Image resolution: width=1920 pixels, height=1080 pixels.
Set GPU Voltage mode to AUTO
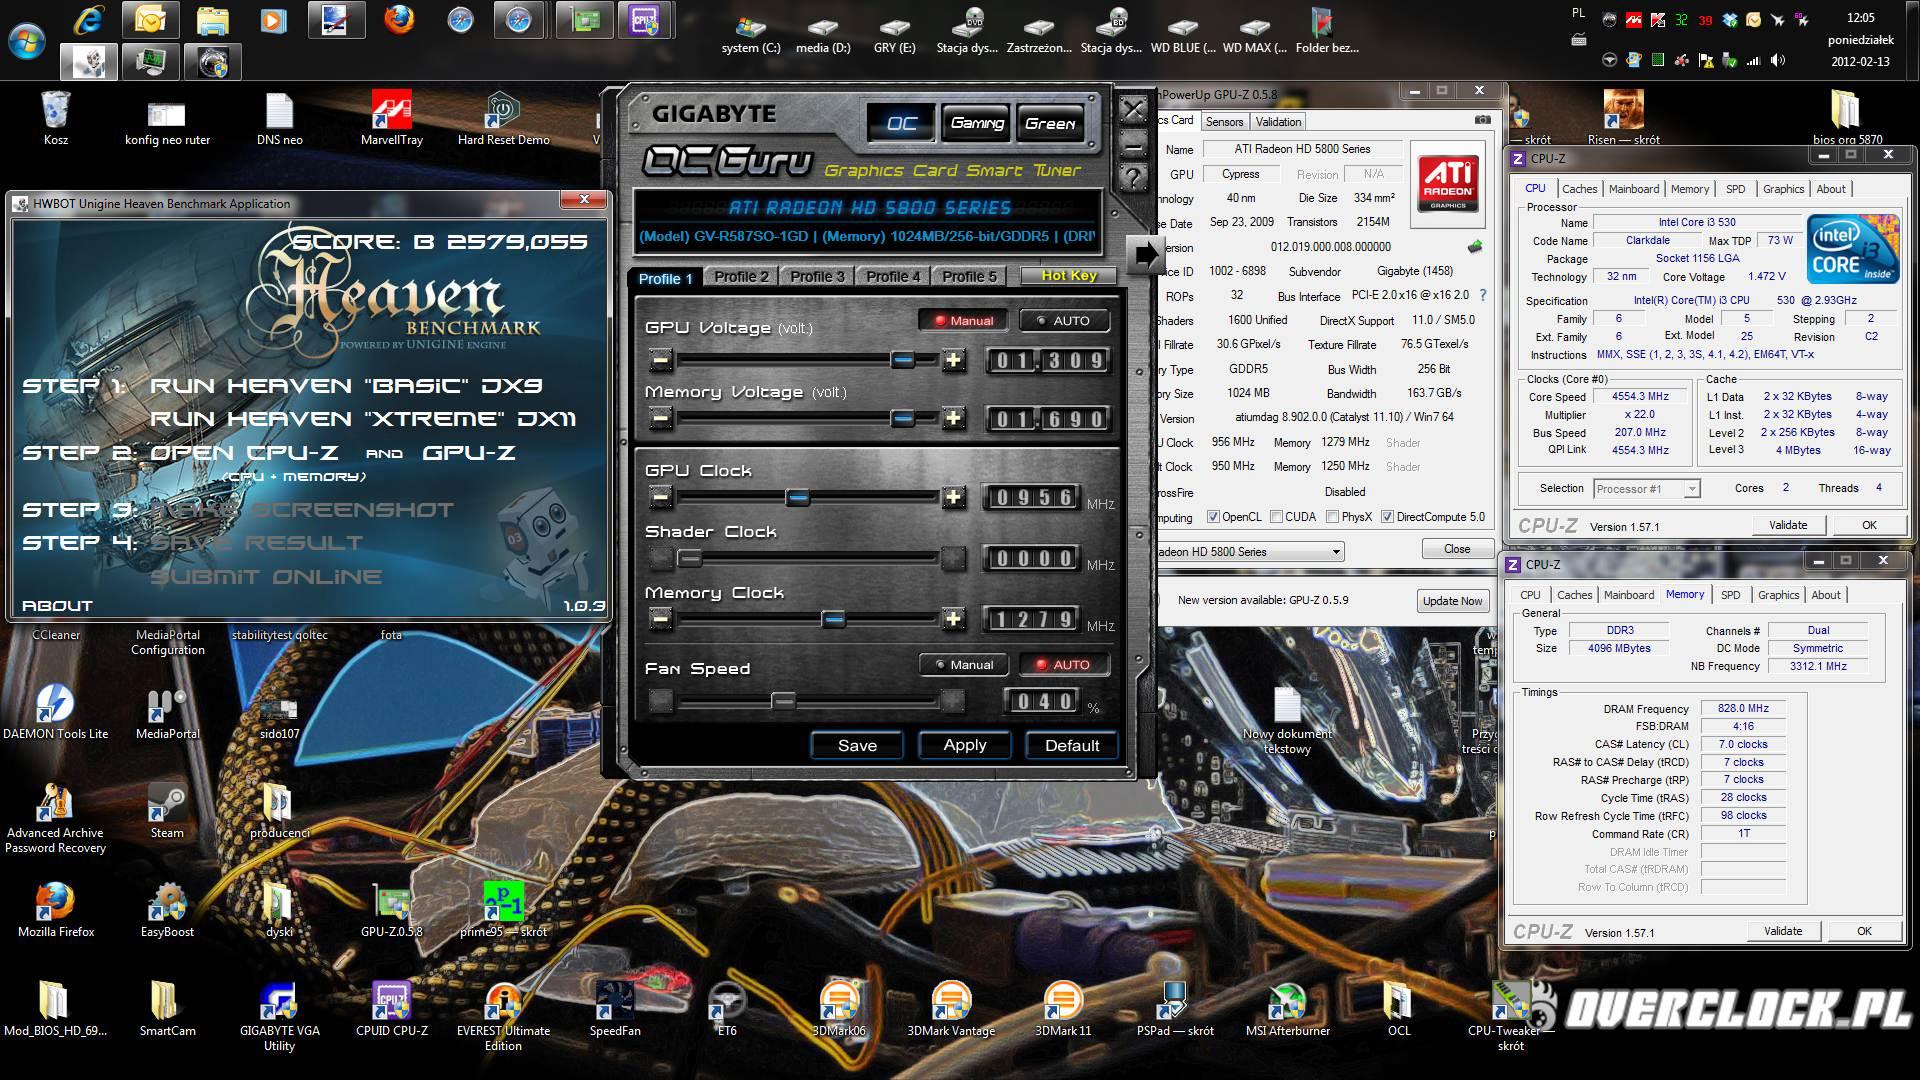coord(1064,320)
